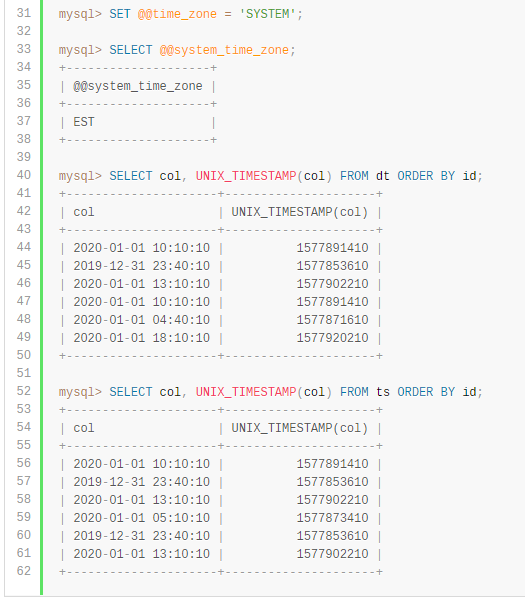This screenshot has width=525, height=608.
Task: Click table name ts in query
Action: point(383,392)
